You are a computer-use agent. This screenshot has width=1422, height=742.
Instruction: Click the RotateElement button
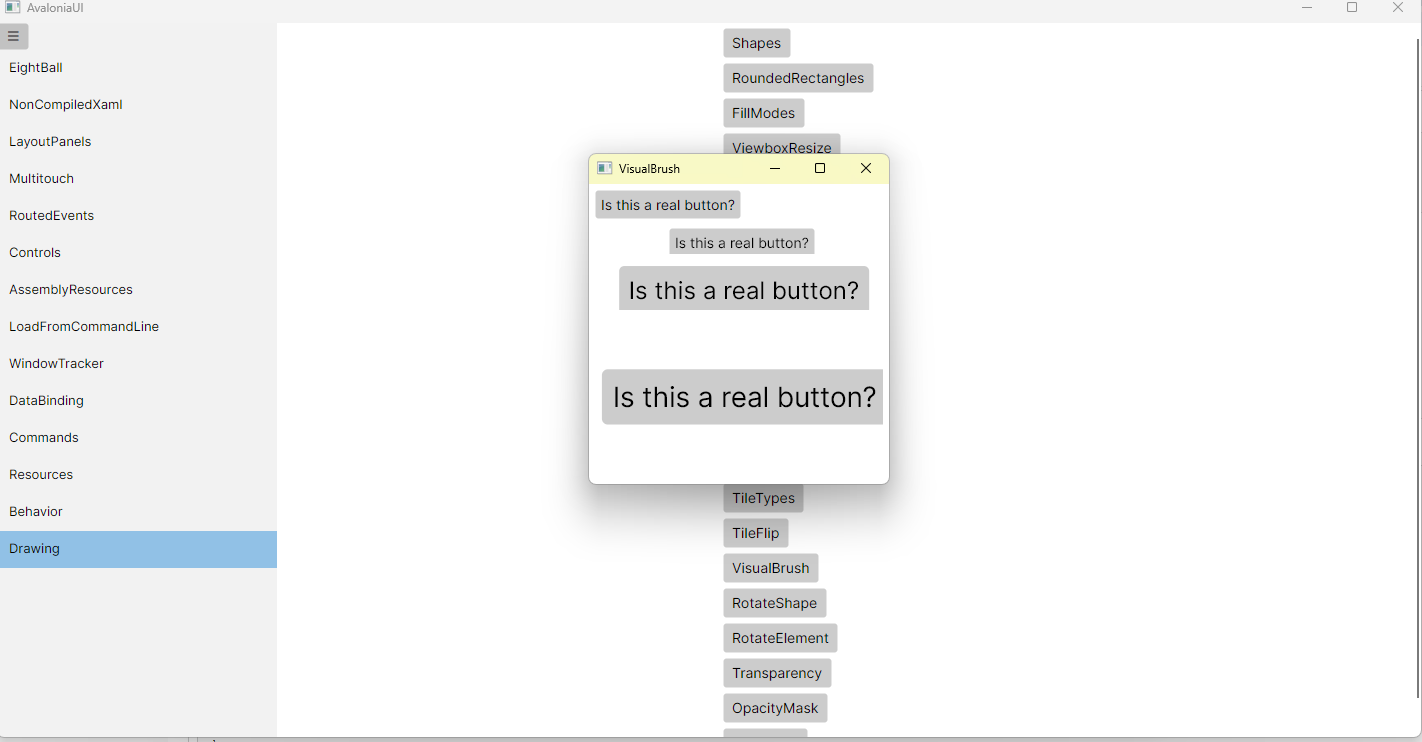pos(780,638)
